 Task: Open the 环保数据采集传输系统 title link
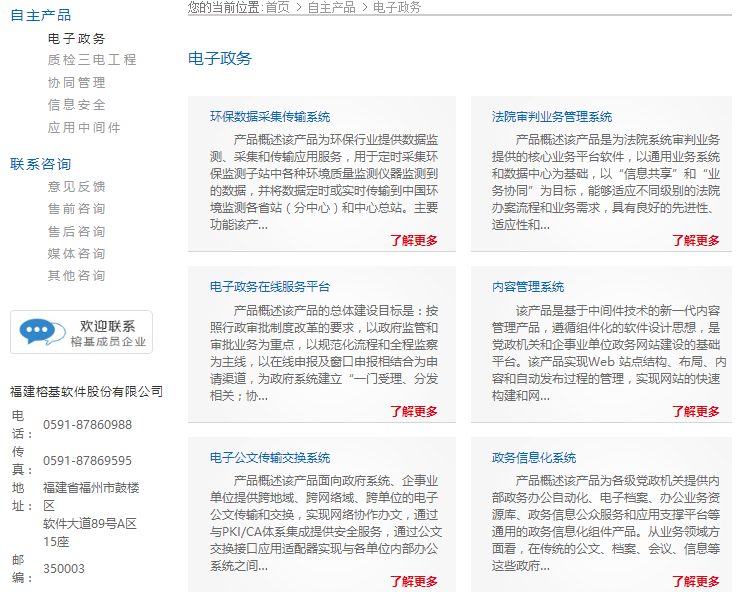[269, 117]
